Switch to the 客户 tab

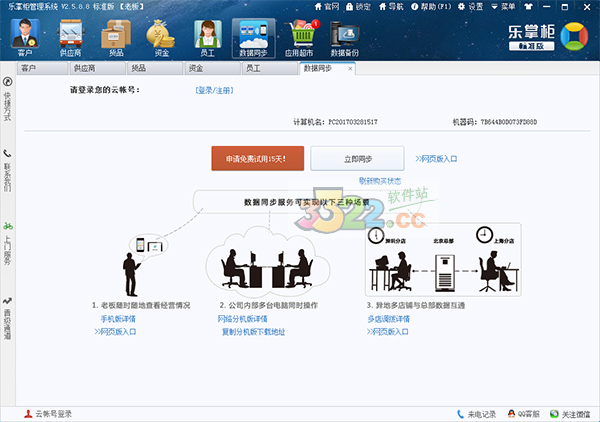(x=42, y=68)
